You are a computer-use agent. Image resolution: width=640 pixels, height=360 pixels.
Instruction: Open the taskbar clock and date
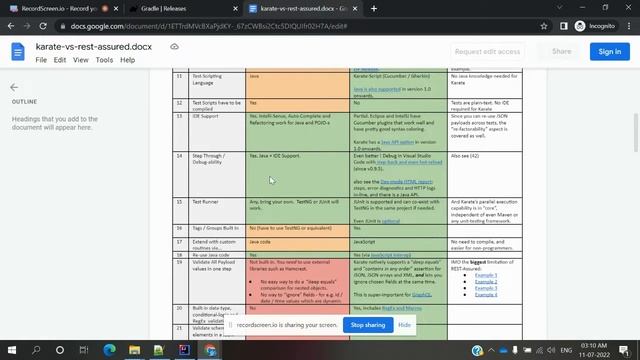click(594, 350)
